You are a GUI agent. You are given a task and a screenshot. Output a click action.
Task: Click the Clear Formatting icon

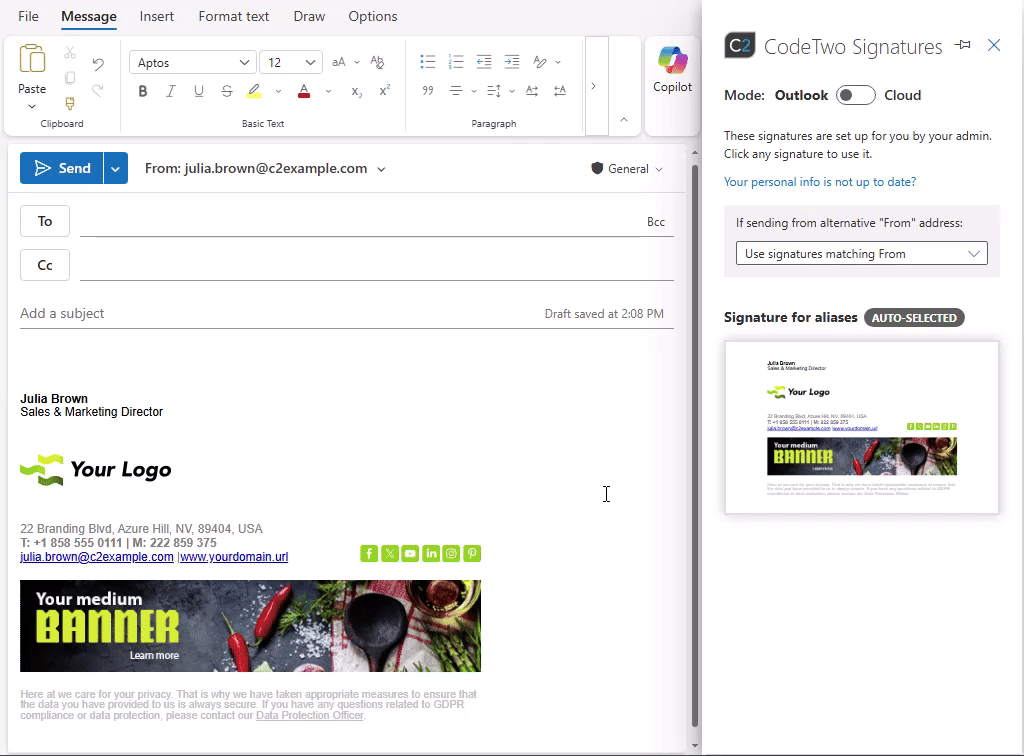point(377,62)
